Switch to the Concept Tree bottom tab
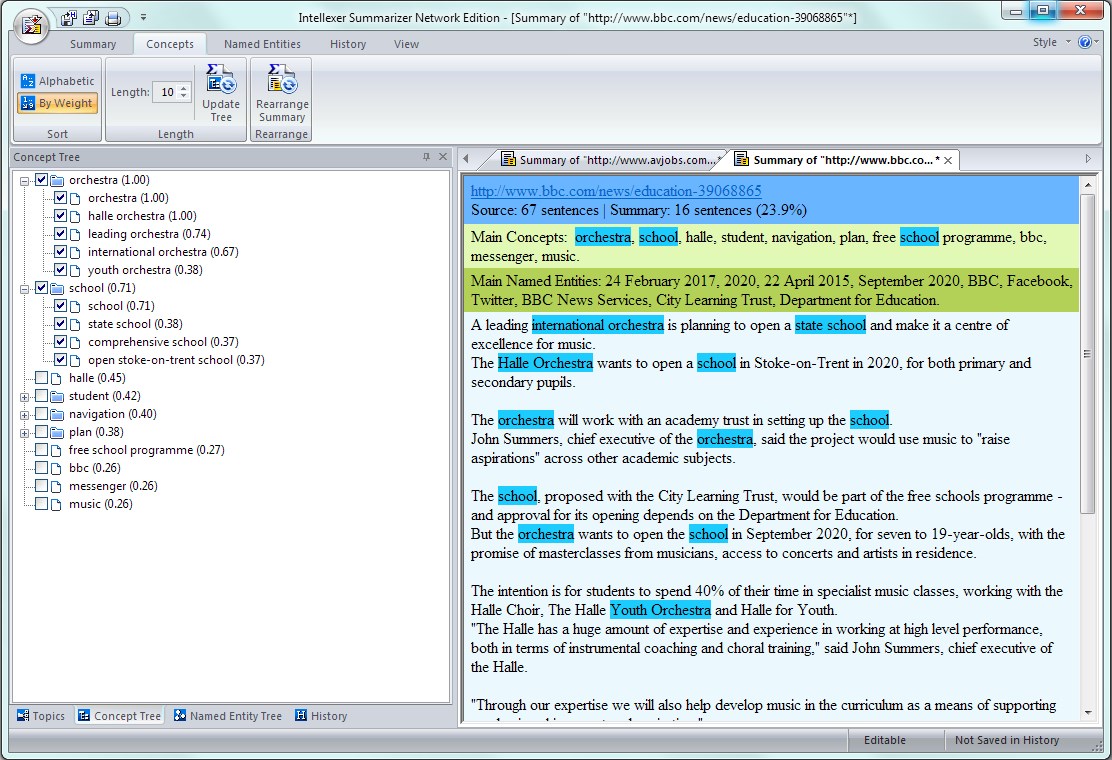This screenshot has height=760, width=1112. [x=120, y=716]
